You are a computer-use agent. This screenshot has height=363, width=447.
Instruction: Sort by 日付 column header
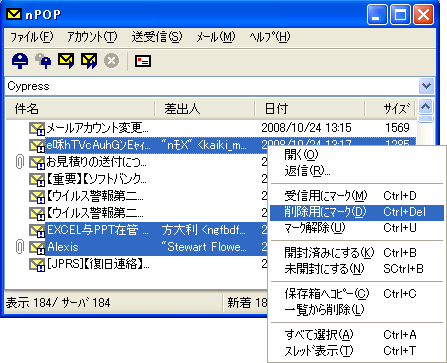310,109
